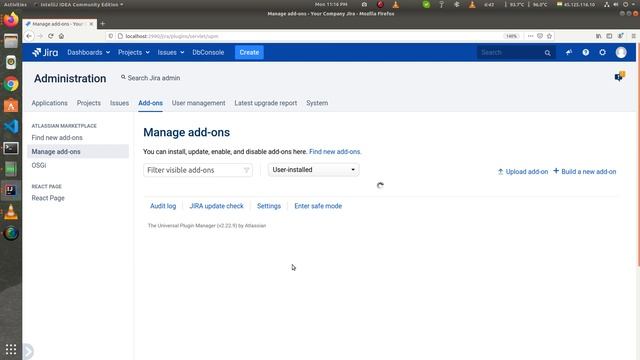Focus the Filter visible add-ons field
640x360 pixels.
point(198,170)
